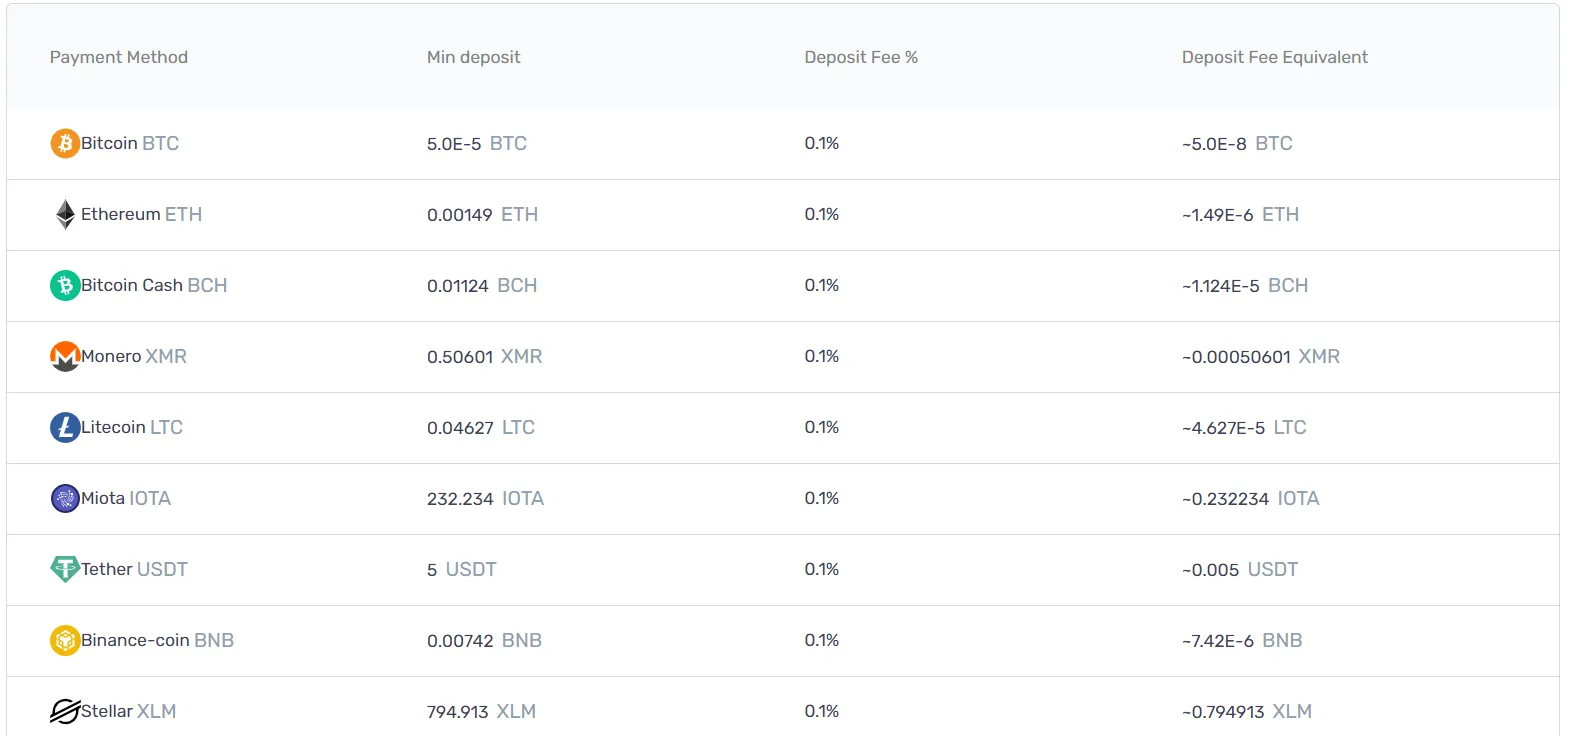
Task: Click the Miota IOTA purple icon
Action: pos(65,498)
